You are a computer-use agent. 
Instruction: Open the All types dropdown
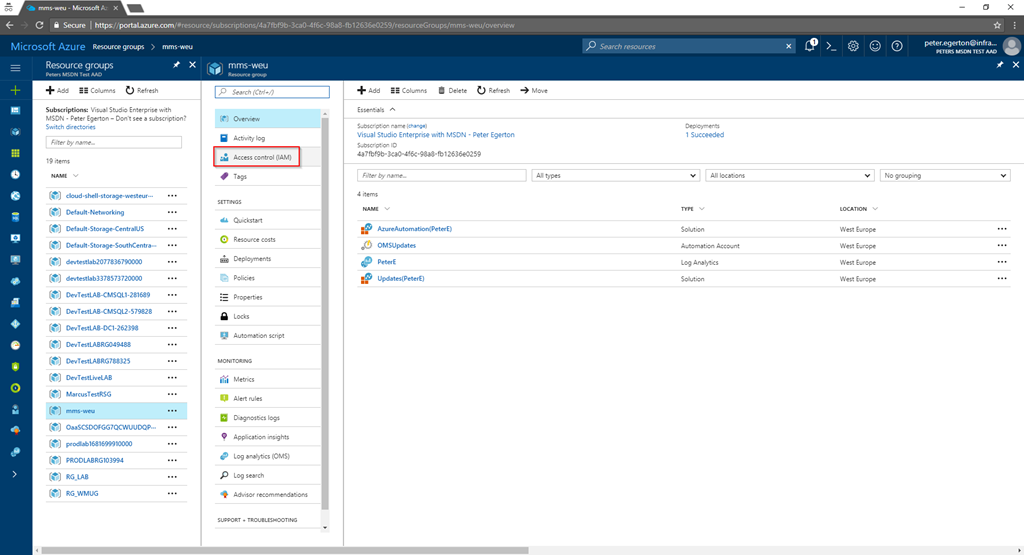tap(615, 175)
